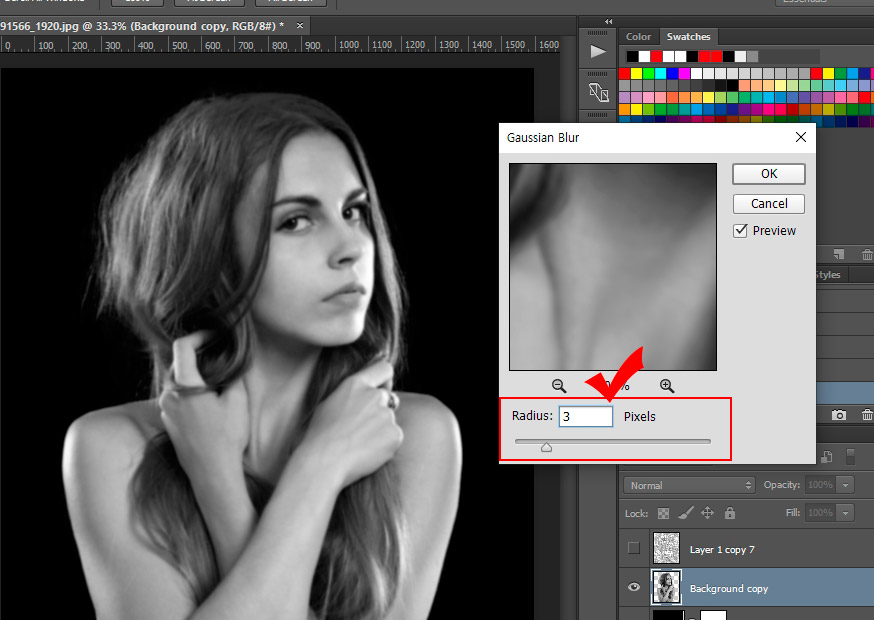Screen dimensions: 874x620
Task: Click into the Radius value field
Action: point(585,416)
